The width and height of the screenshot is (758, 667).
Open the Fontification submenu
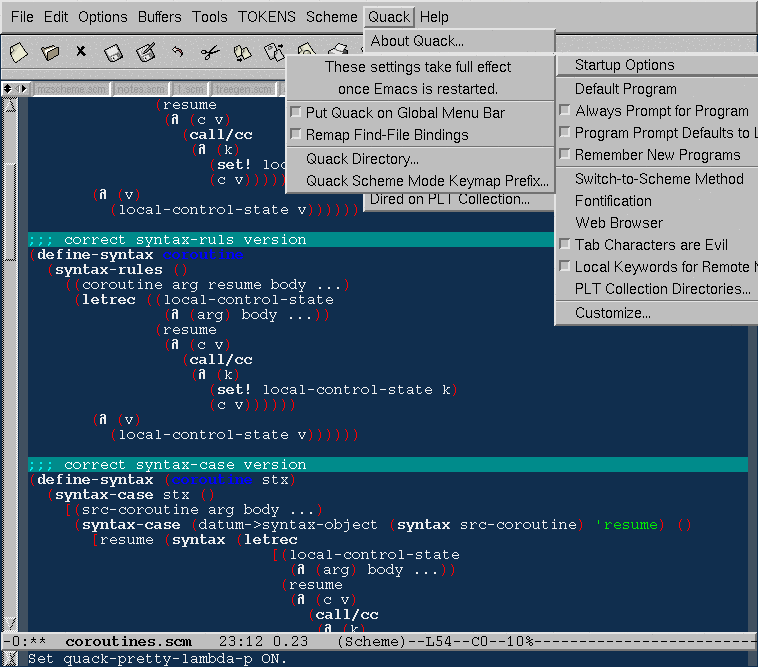point(613,201)
